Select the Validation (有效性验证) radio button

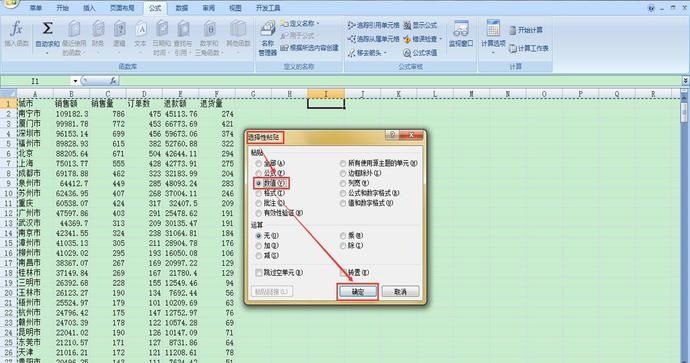click(x=259, y=213)
